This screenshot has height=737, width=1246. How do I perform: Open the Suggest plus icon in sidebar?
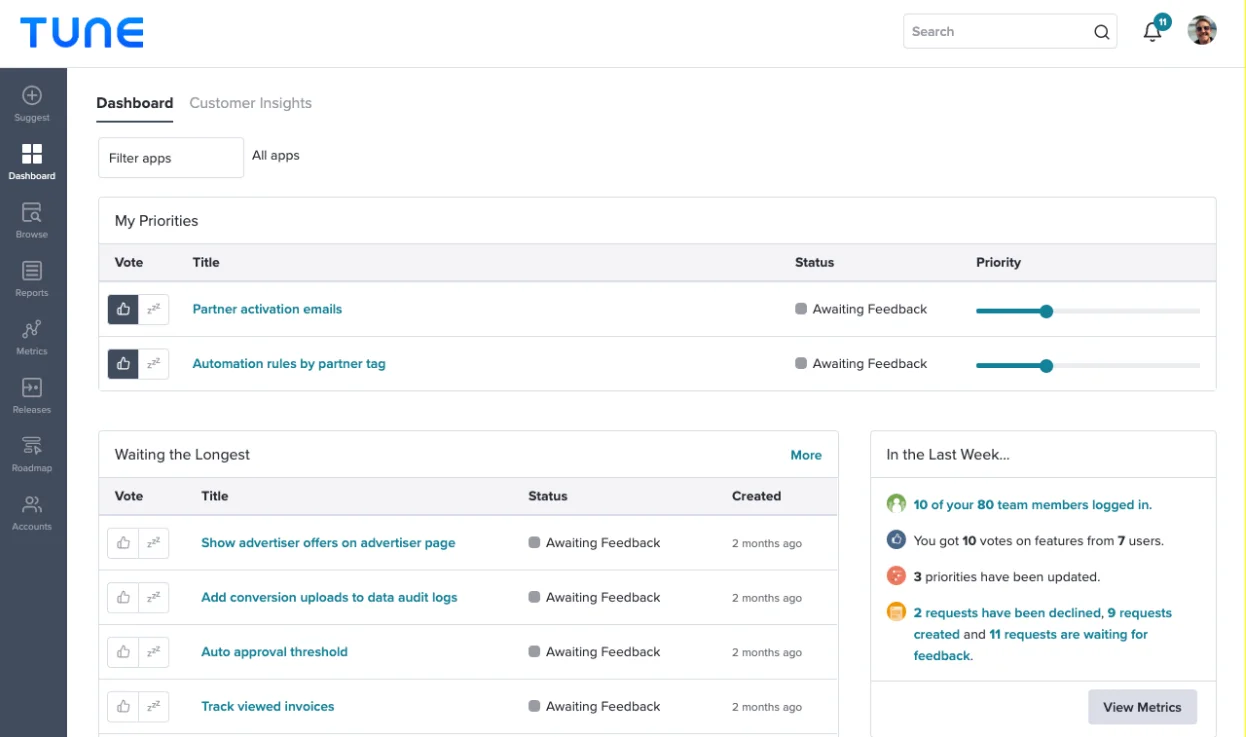tap(32, 95)
